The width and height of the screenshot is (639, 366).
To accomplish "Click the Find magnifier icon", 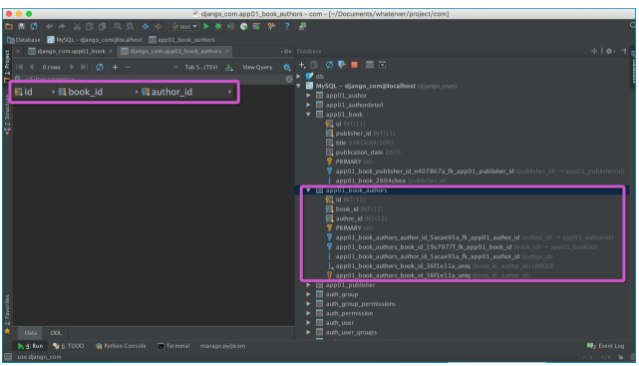I will click(x=117, y=26).
